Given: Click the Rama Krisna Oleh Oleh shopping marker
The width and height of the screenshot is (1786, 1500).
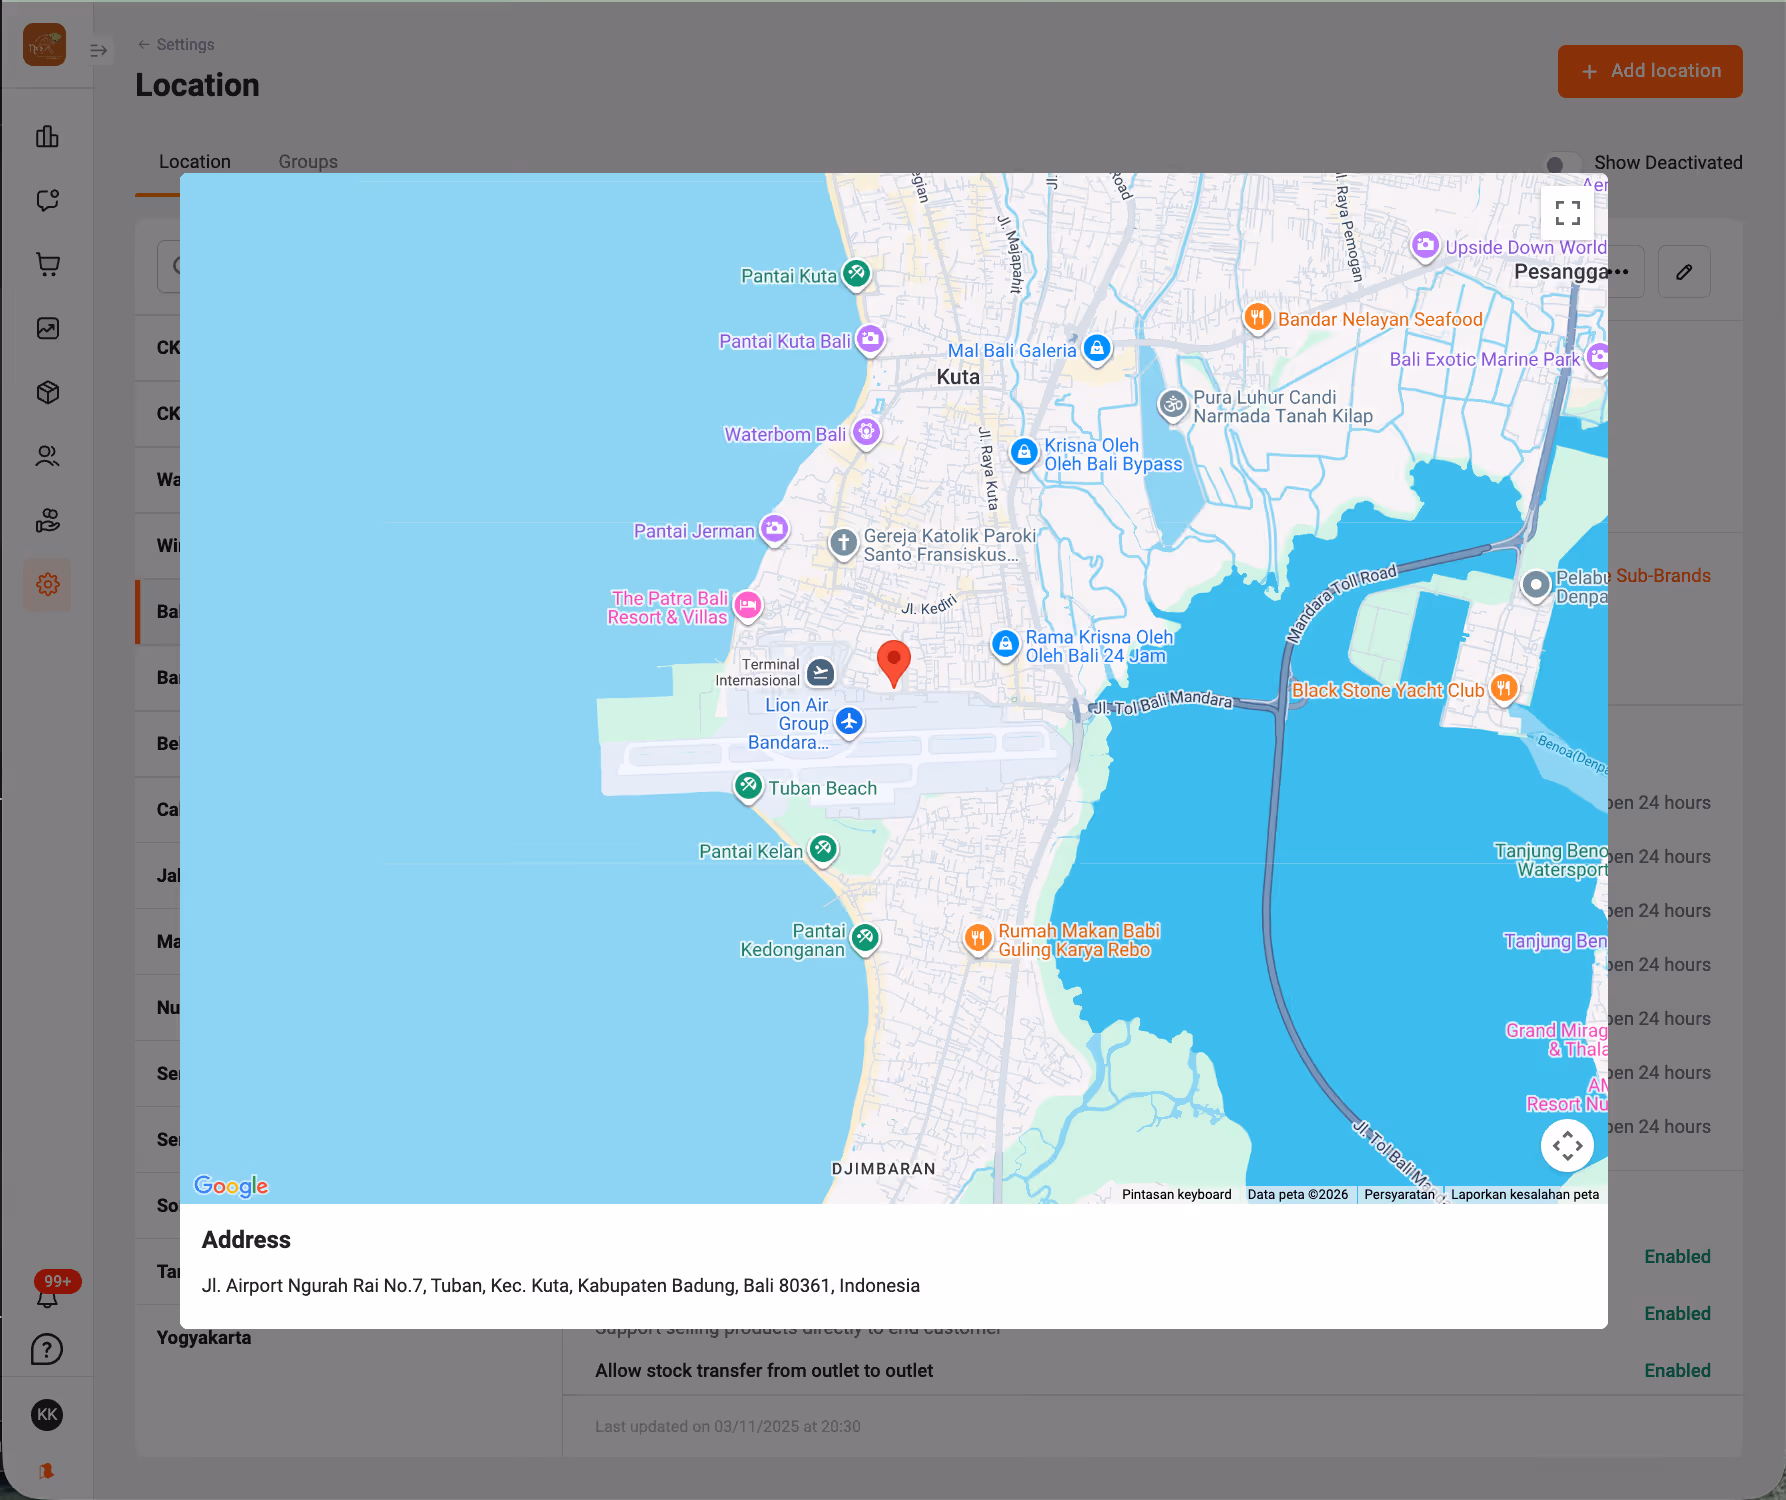Looking at the screenshot, I should point(1005,645).
